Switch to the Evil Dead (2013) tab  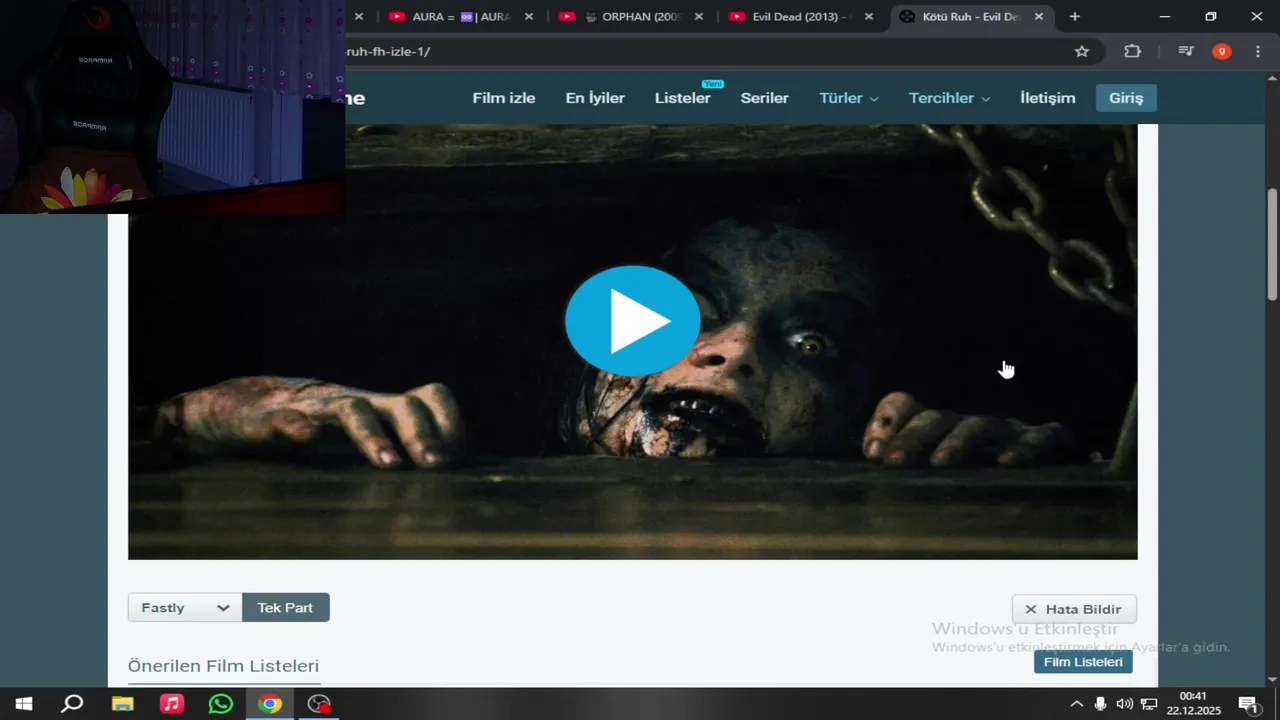[x=800, y=17]
